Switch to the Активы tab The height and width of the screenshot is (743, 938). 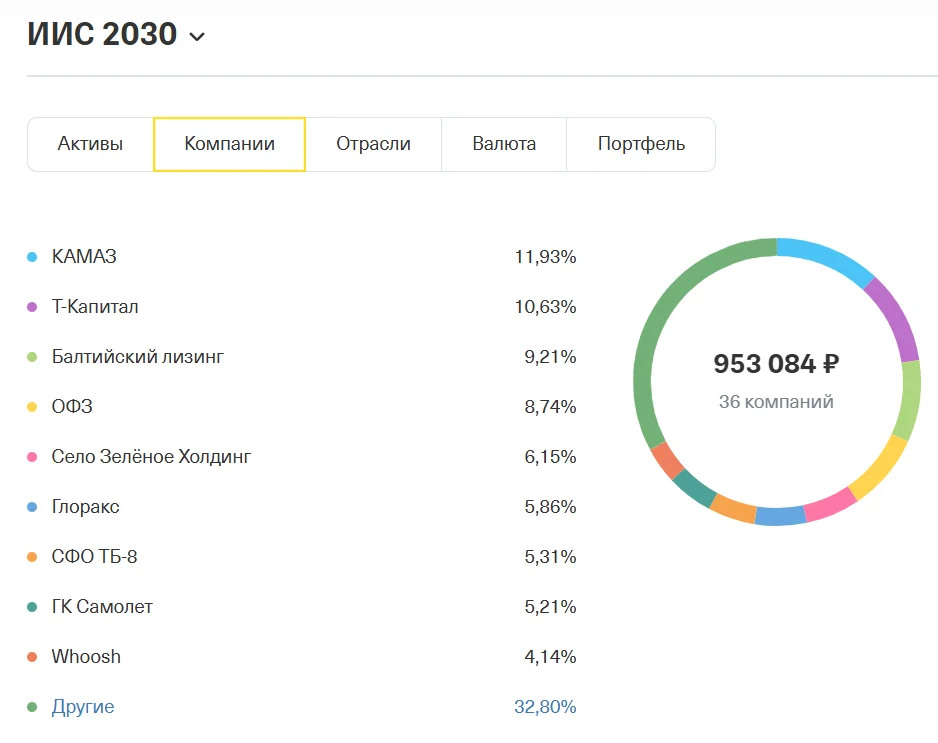(90, 144)
